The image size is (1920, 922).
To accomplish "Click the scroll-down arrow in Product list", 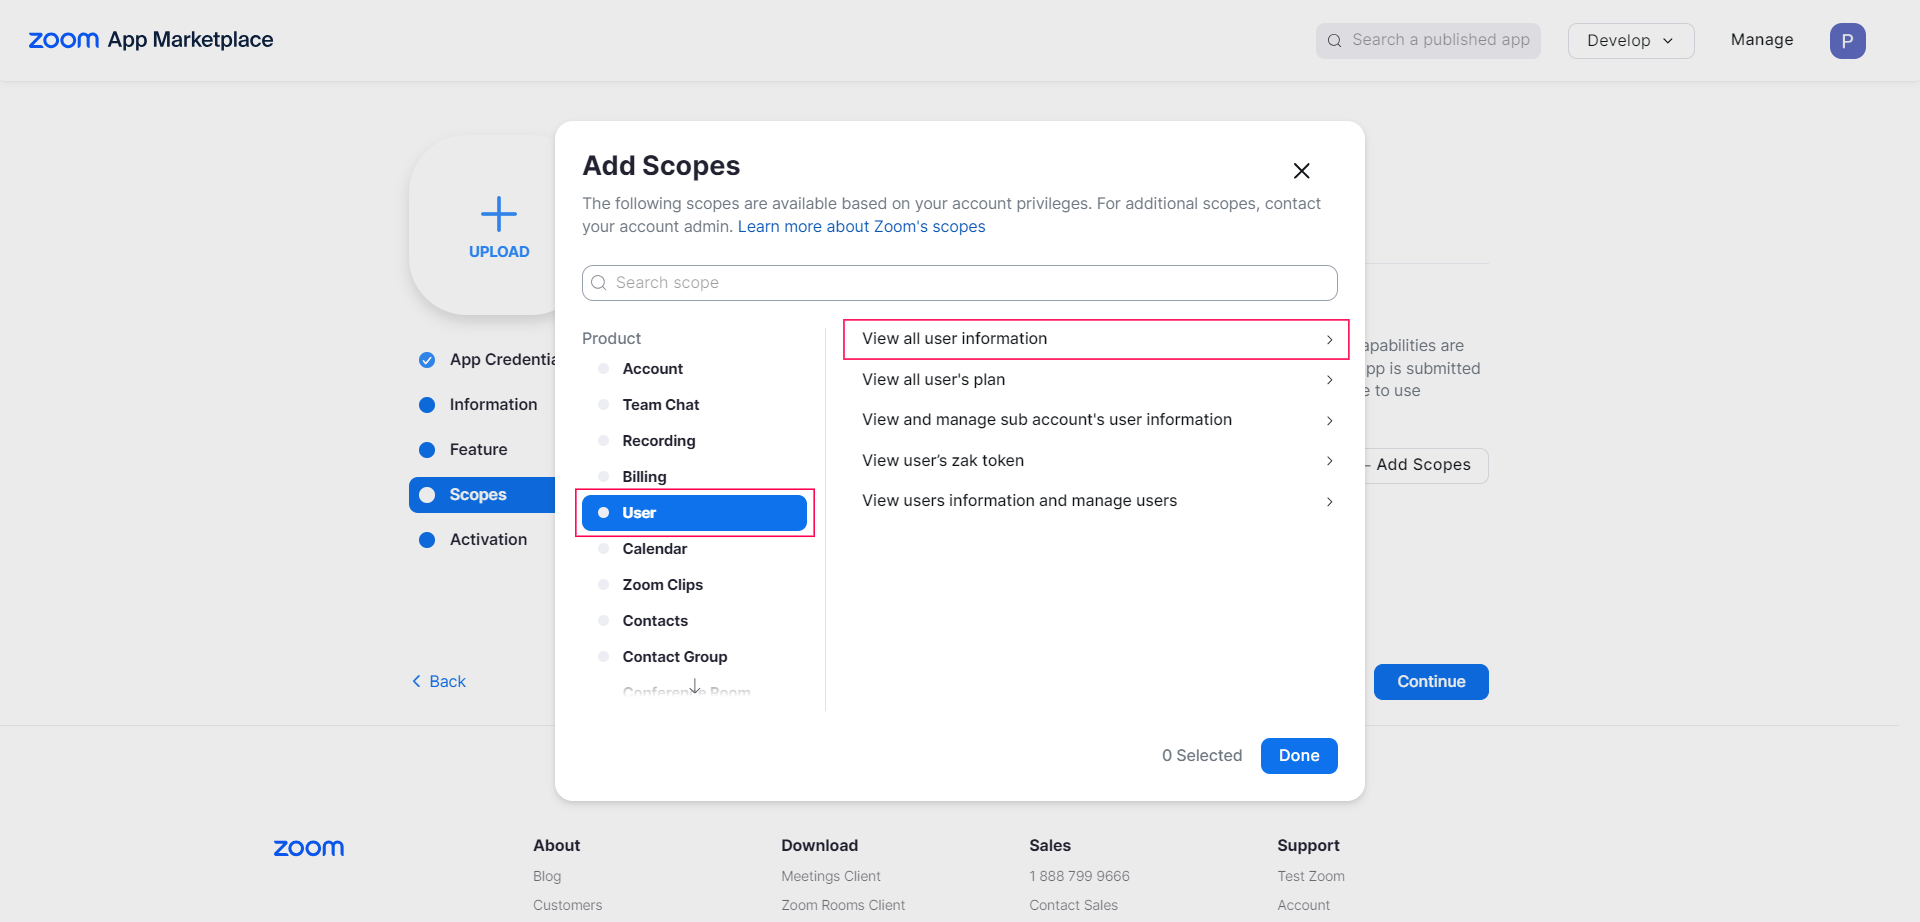I will [x=695, y=687].
